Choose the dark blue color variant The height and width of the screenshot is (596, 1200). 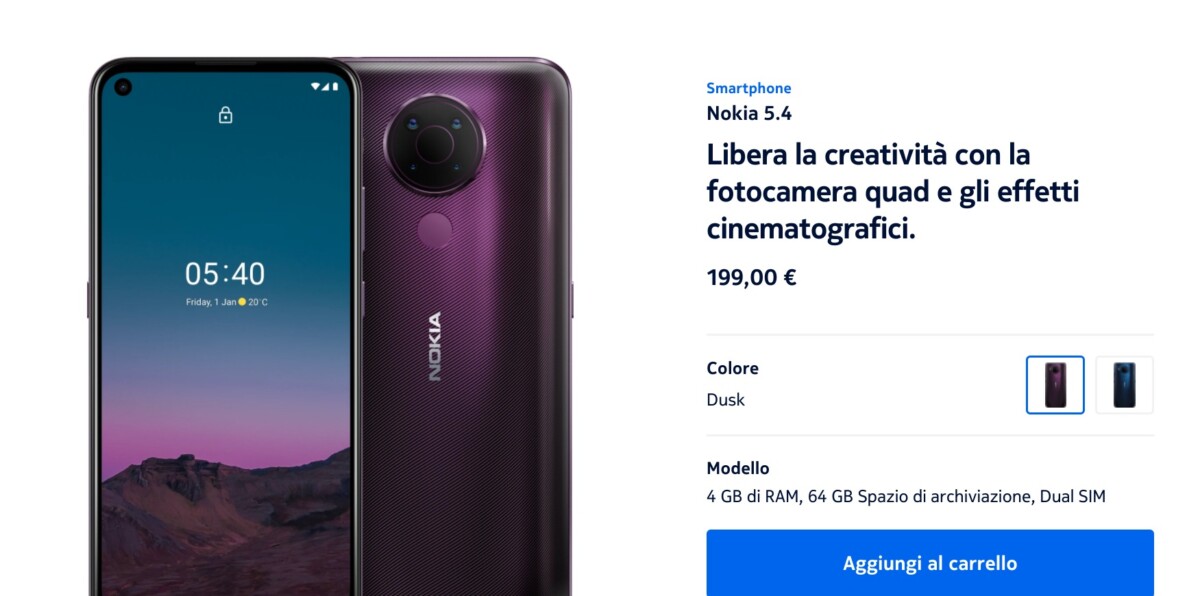tap(1125, 385)
